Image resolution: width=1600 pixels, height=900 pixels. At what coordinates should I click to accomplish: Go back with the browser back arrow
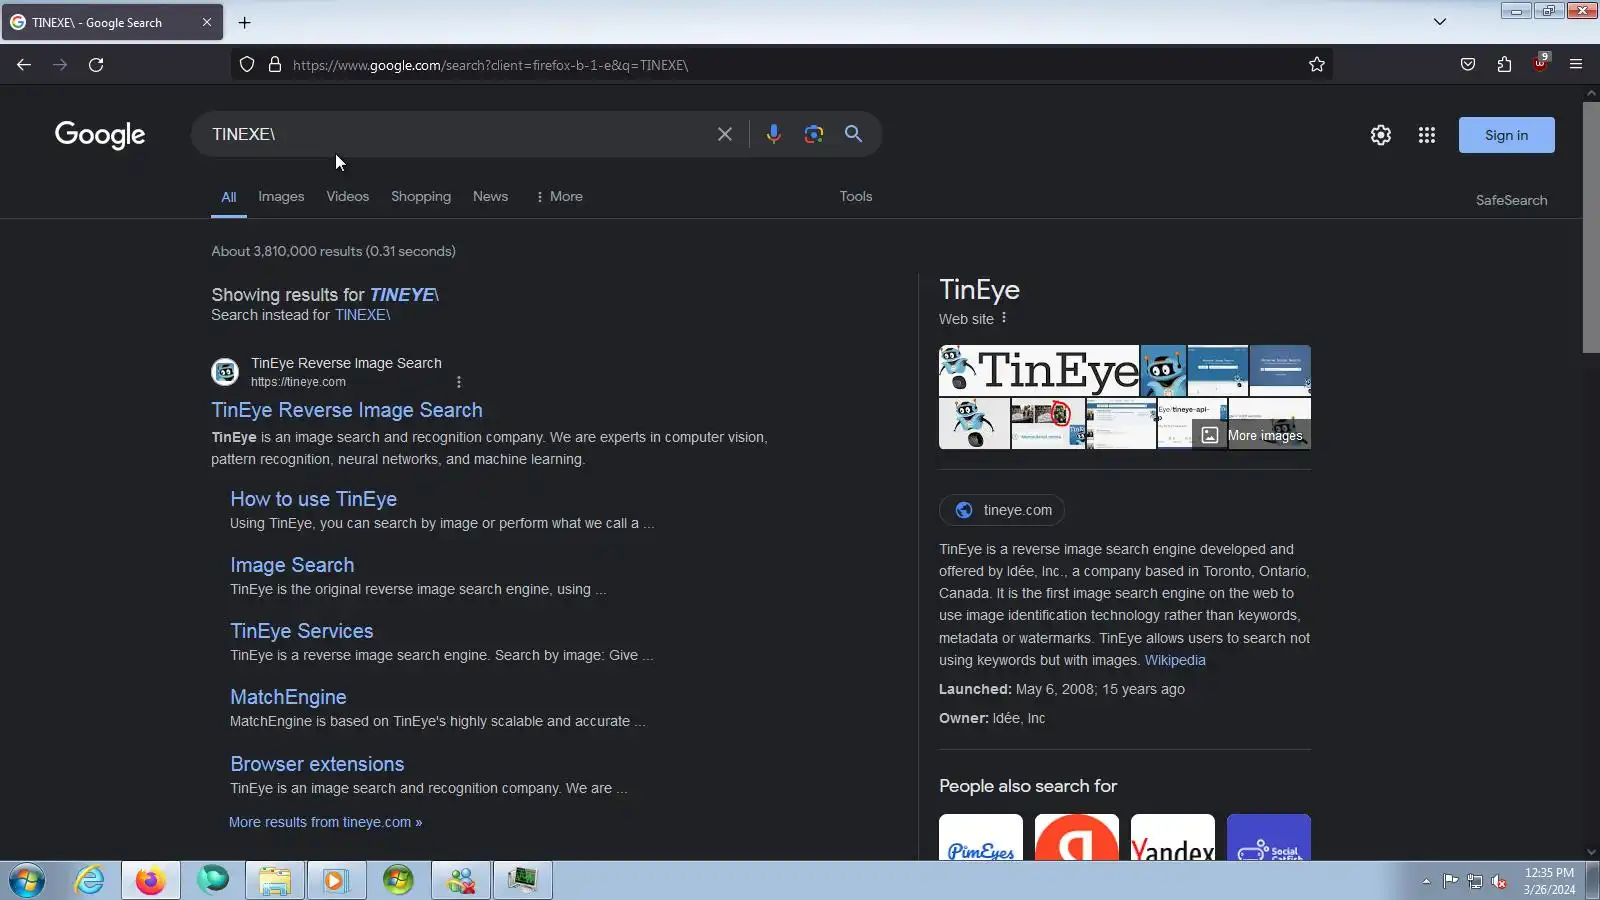[x=24, y=65]
